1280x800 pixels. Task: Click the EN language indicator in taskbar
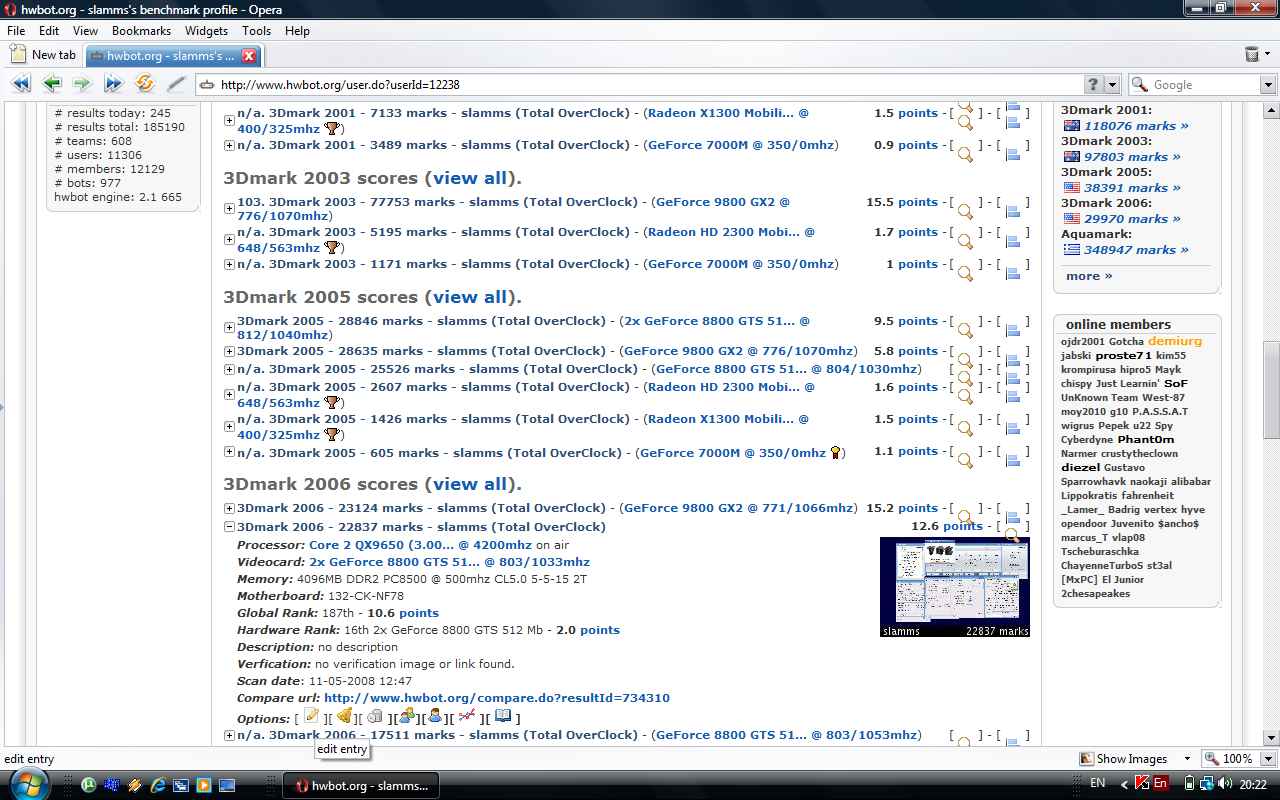1097,784
